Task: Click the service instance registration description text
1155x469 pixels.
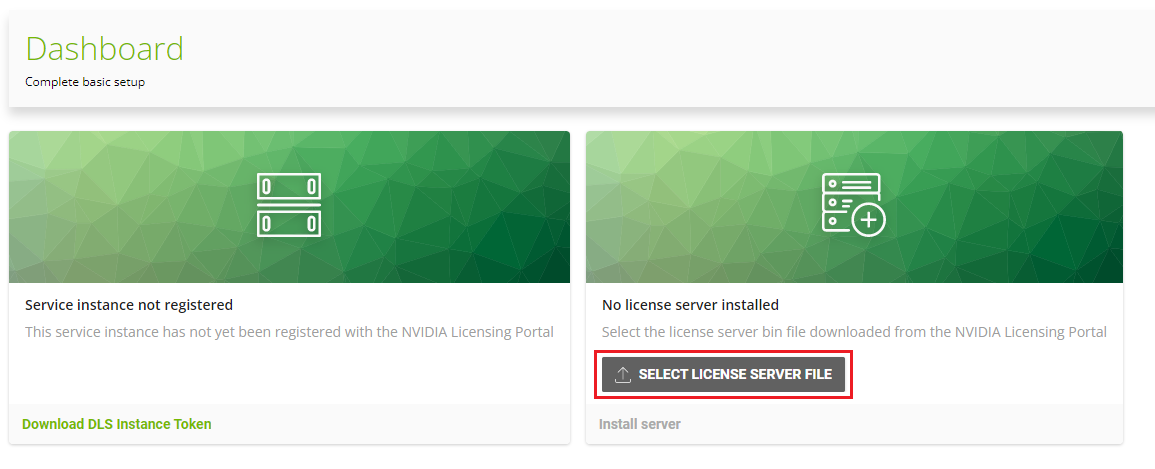Action: pyautogui.click(x=289, y=332)
